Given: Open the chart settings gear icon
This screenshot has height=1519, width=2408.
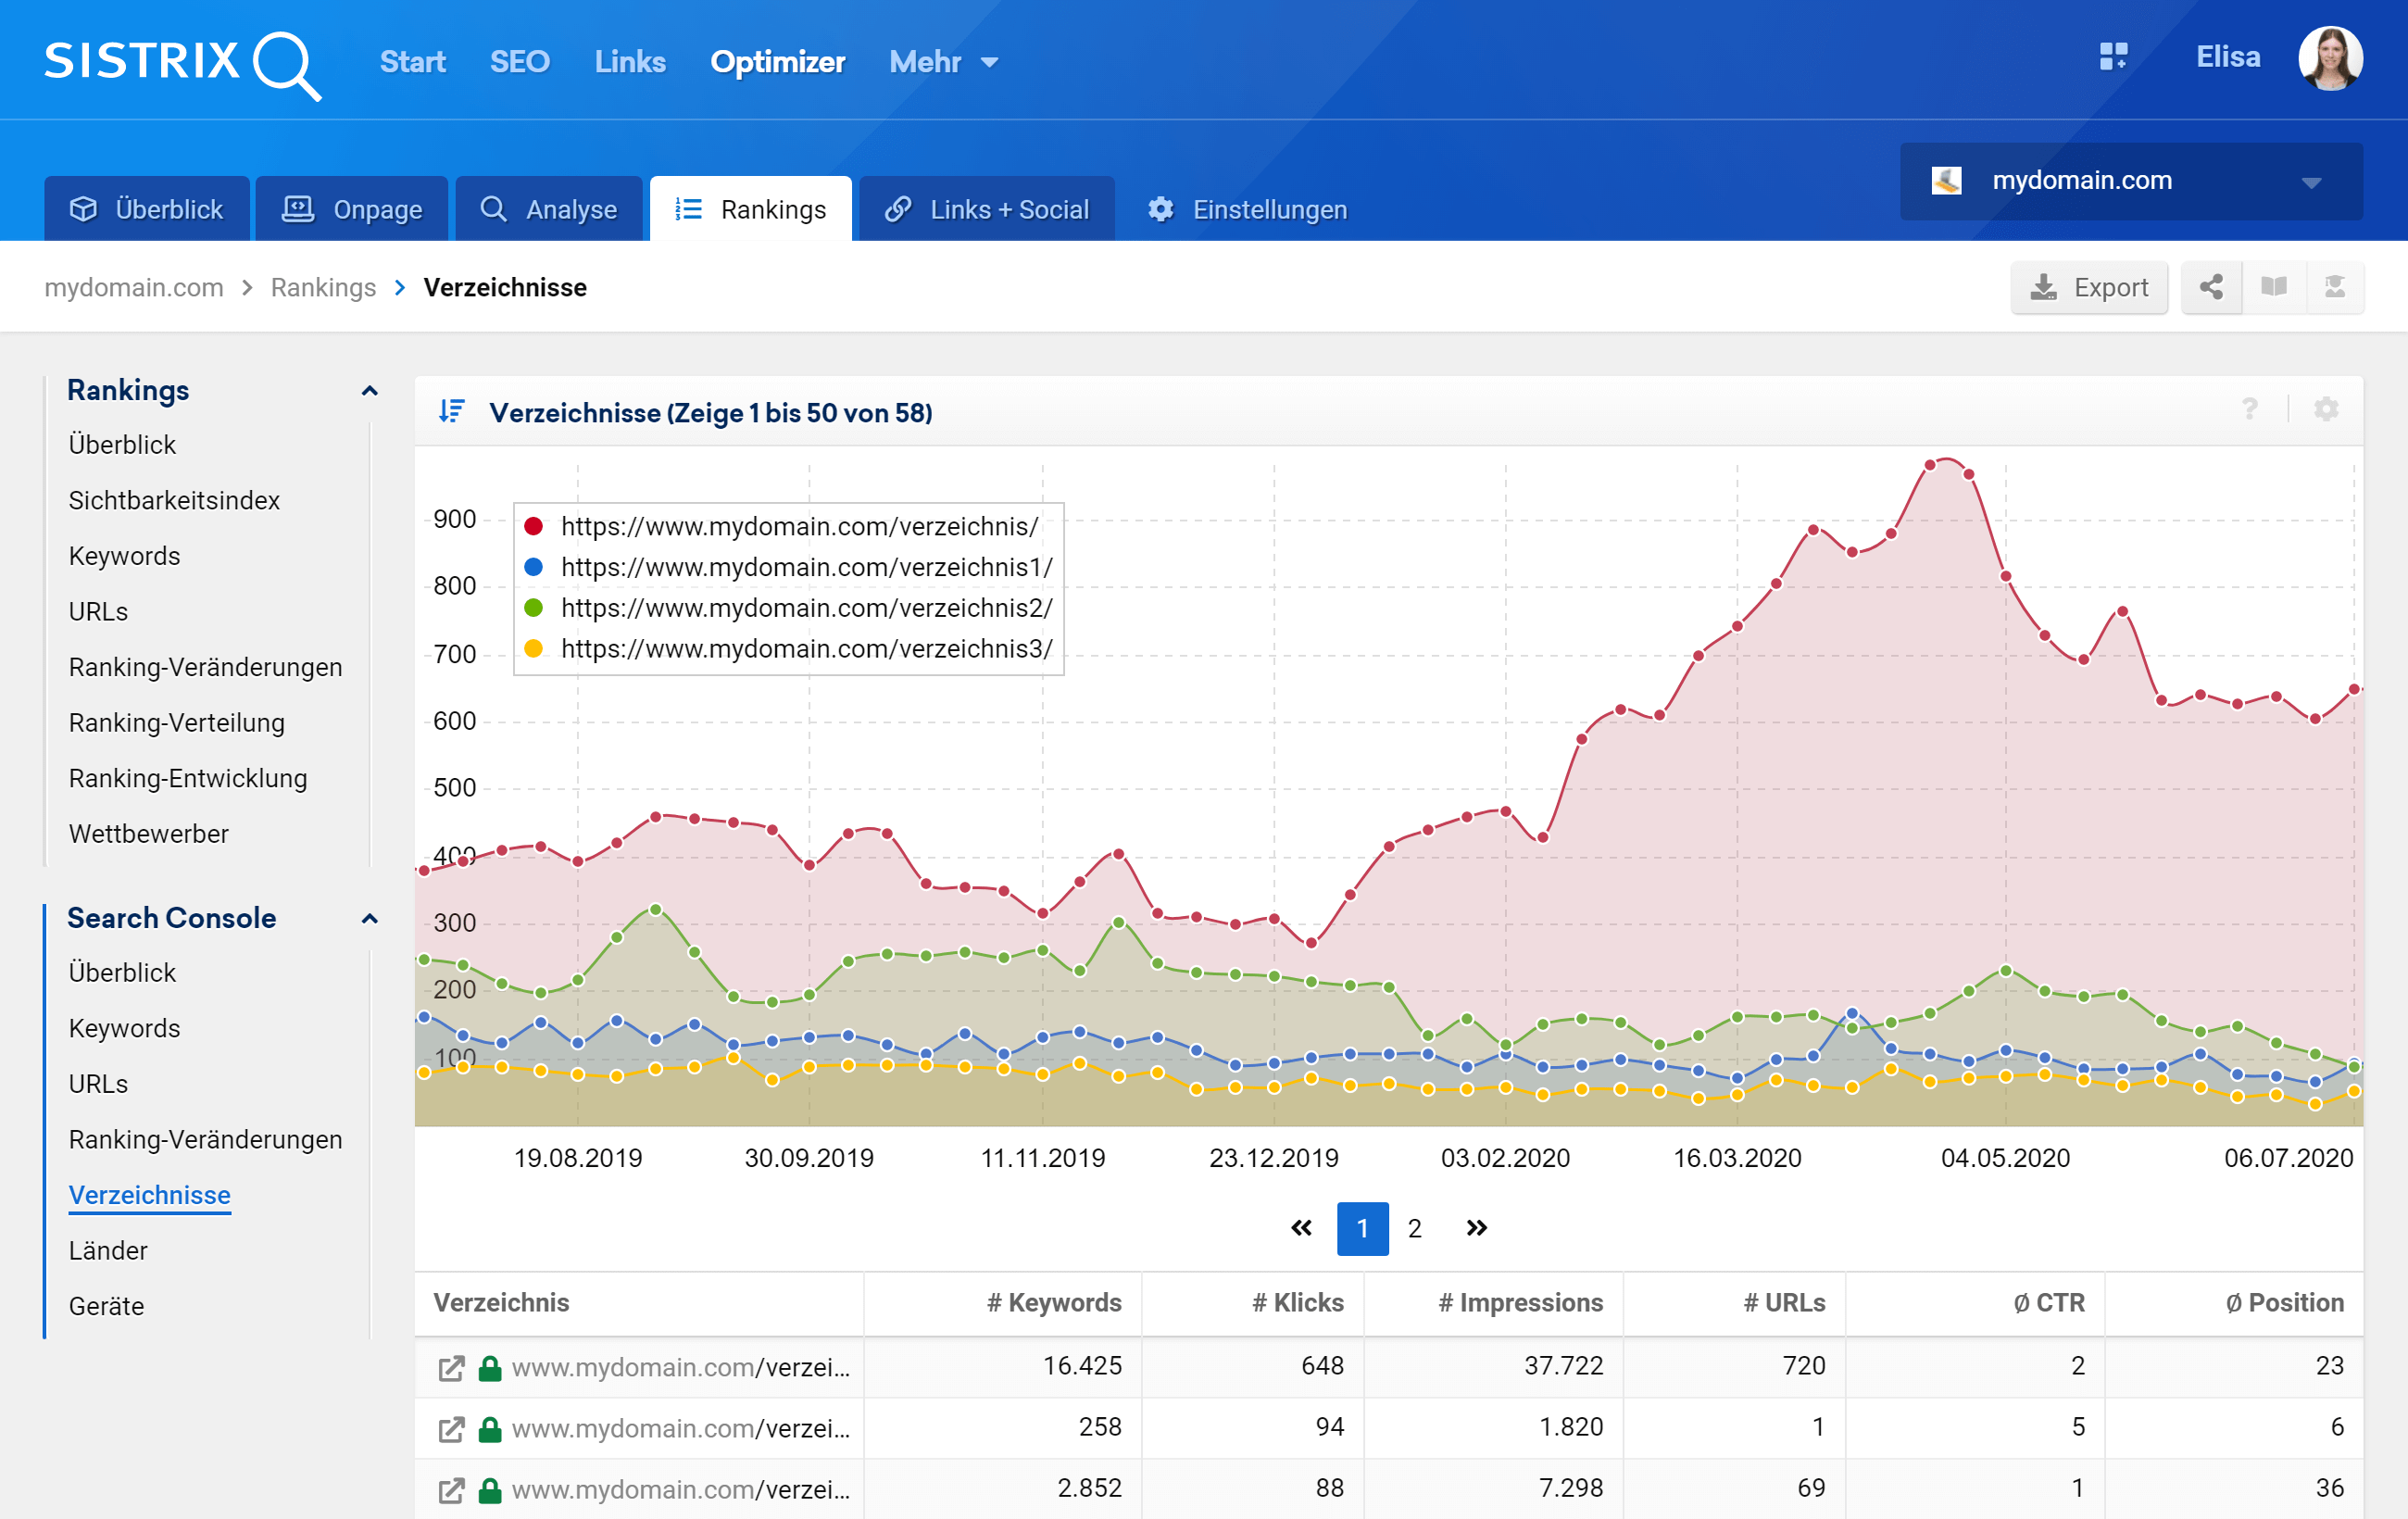Looking at the screenshot, I should point(2326,410).
